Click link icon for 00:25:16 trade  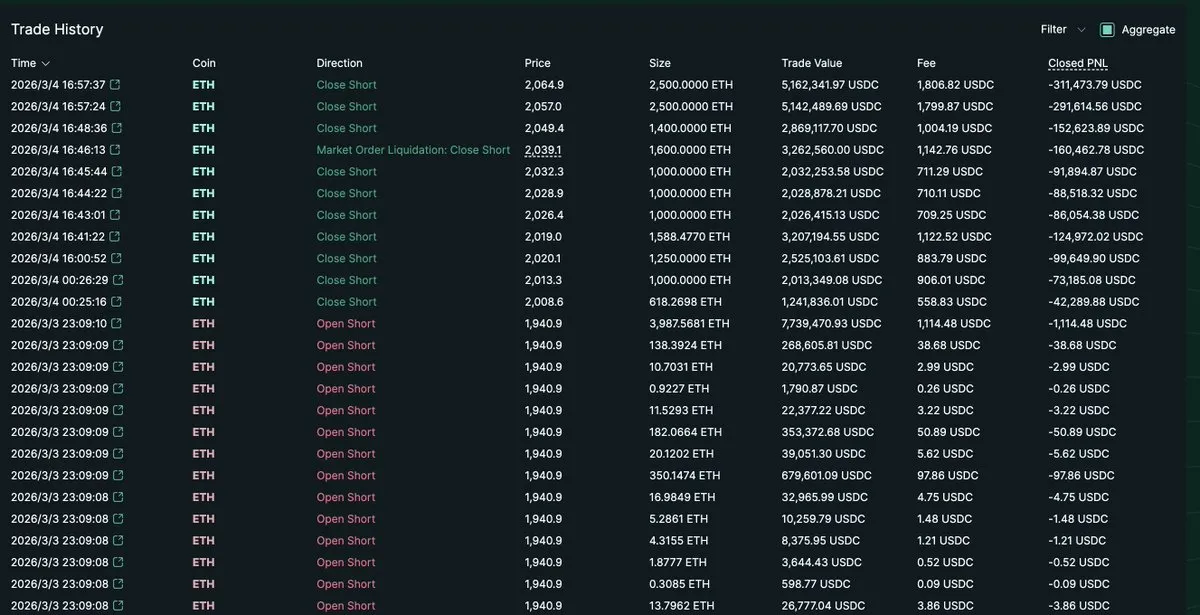116,302
